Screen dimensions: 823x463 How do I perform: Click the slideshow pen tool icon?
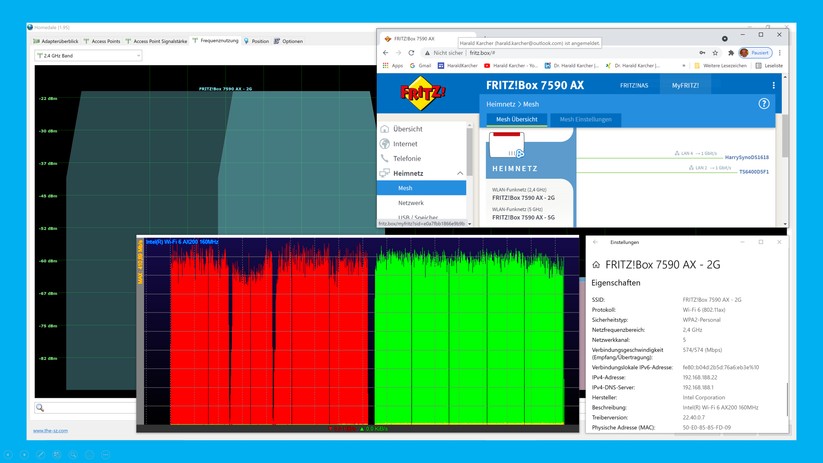[40, 455]
